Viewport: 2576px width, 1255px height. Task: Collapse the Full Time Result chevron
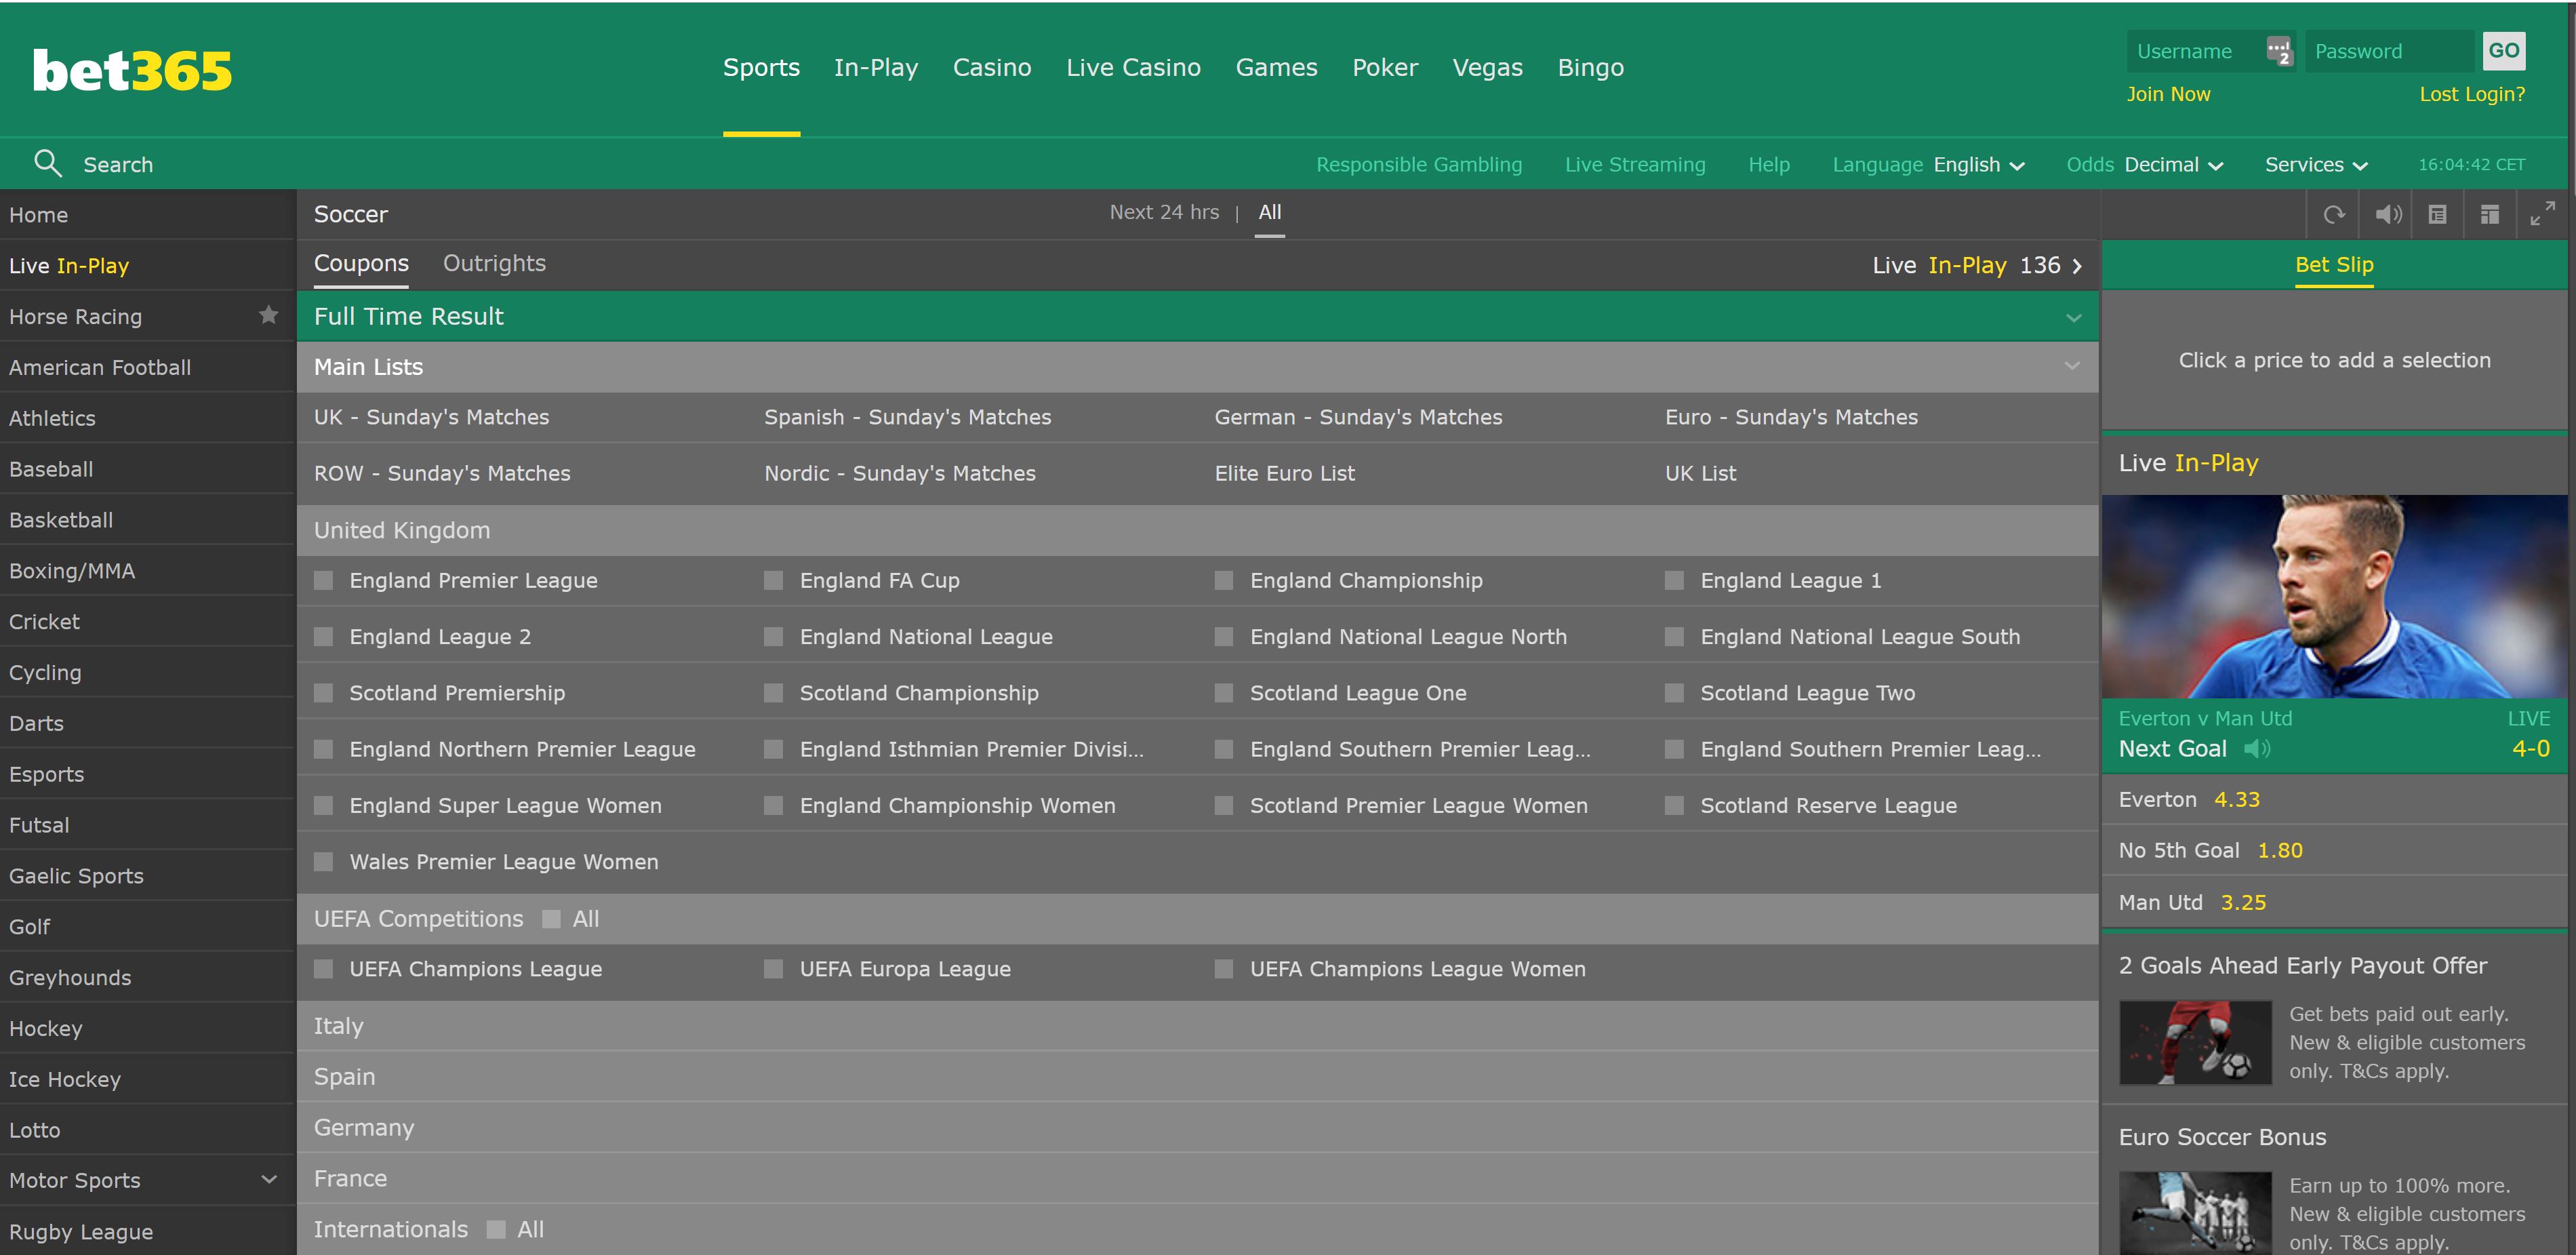(2073, 317)
